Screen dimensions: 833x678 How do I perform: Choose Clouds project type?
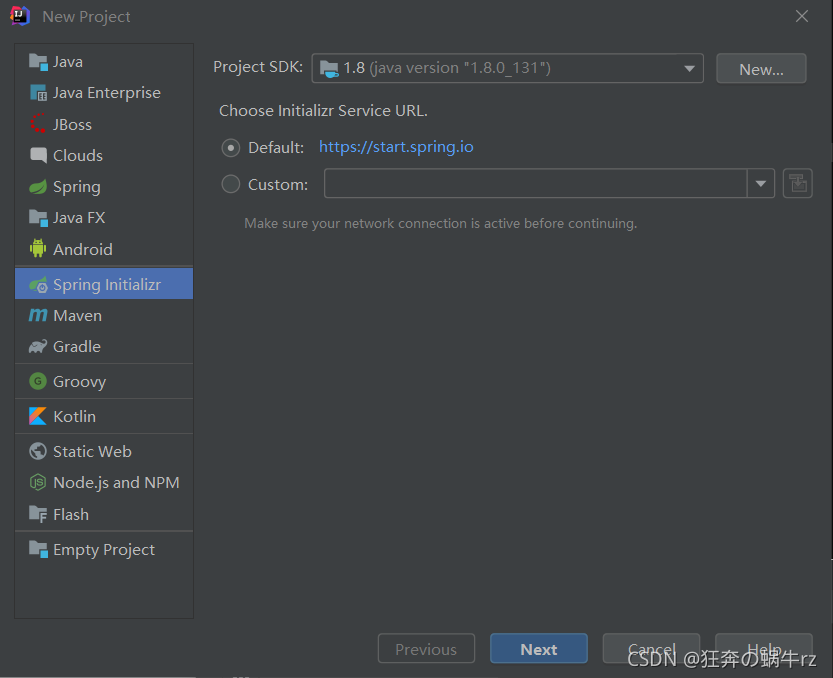104,155
